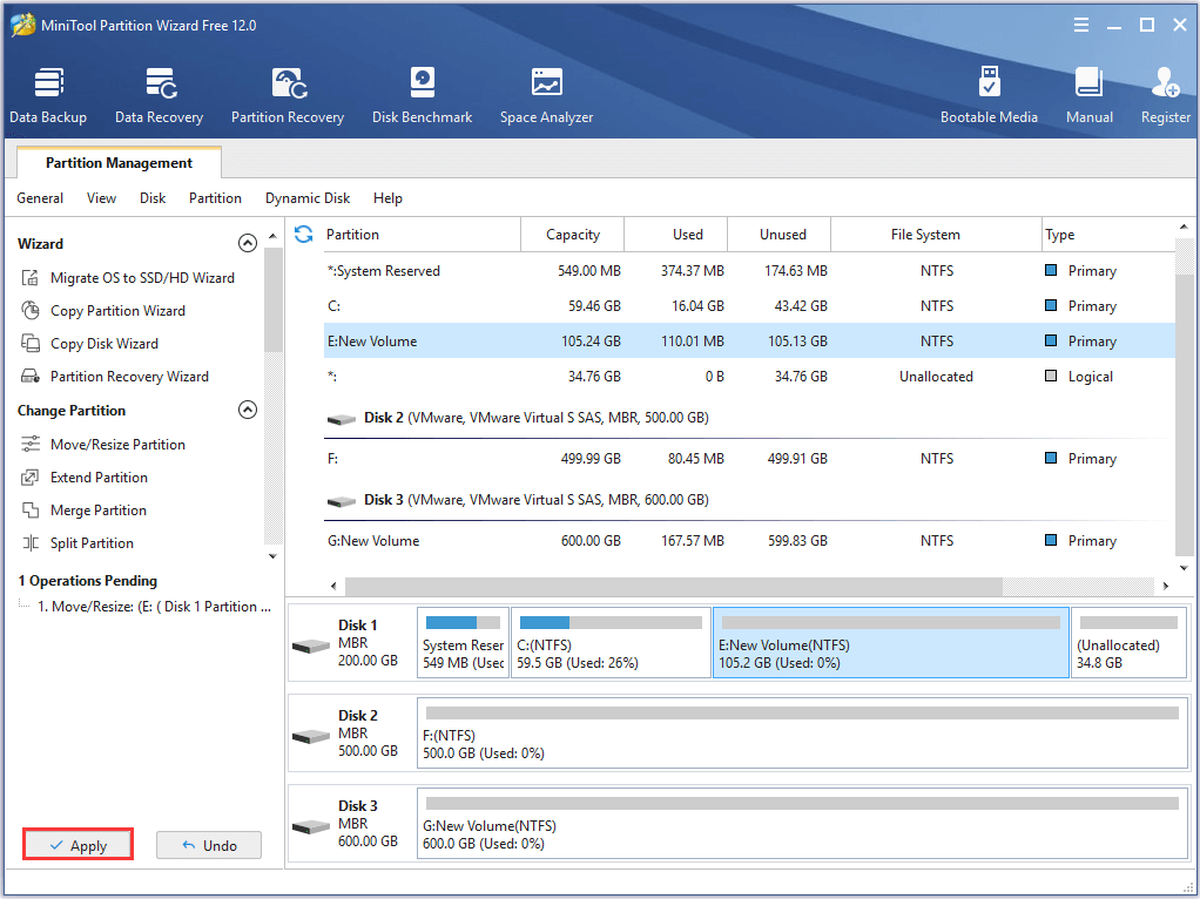The image size is (1200, 899).
Task: Open the Disk menu
Action: (153, 198)
